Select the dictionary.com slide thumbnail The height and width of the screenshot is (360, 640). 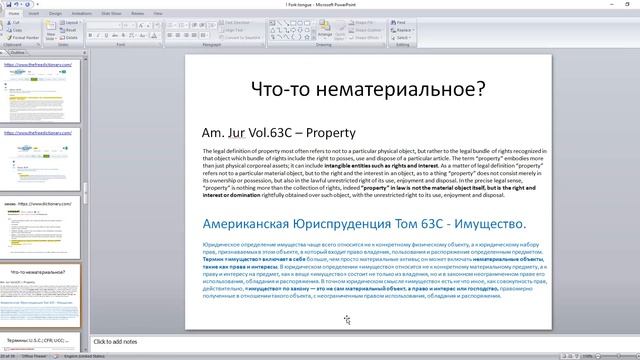(40, 227)
